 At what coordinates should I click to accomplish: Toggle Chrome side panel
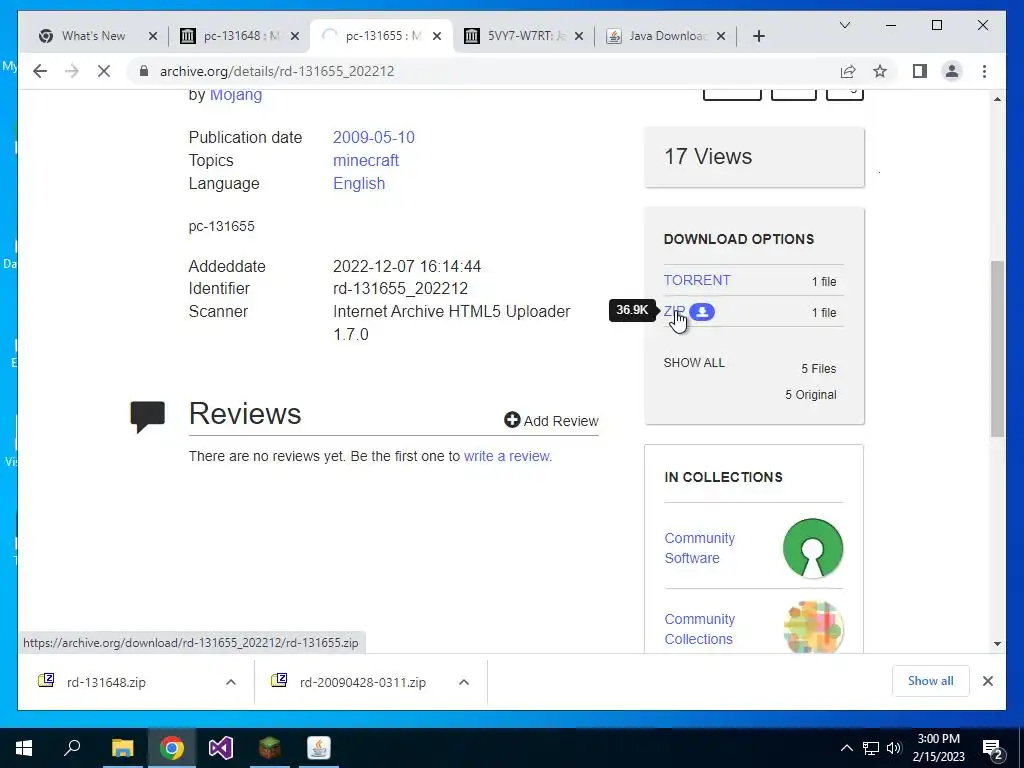point(920,71)
